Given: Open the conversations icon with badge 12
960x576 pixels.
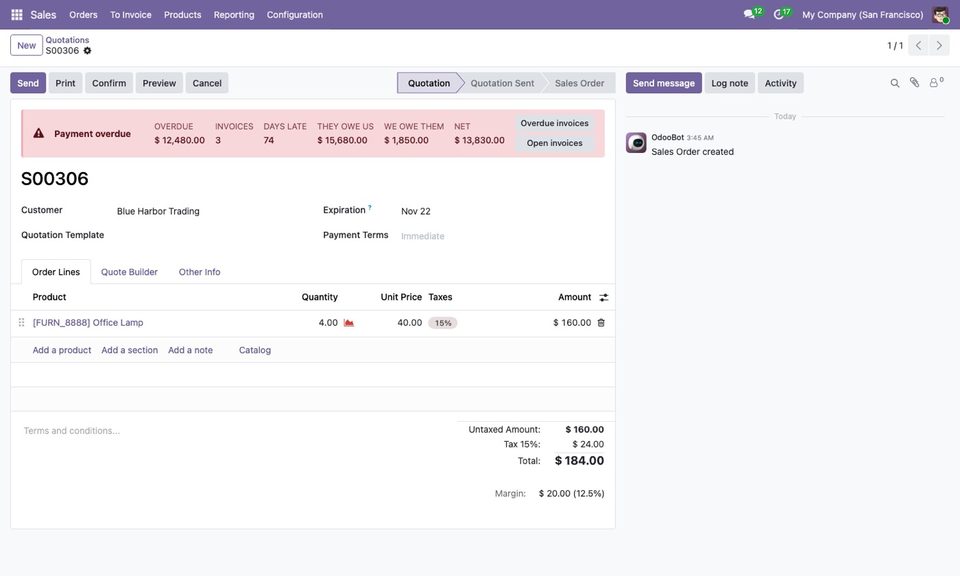Looking at the screenshot, I should [752, 13].
